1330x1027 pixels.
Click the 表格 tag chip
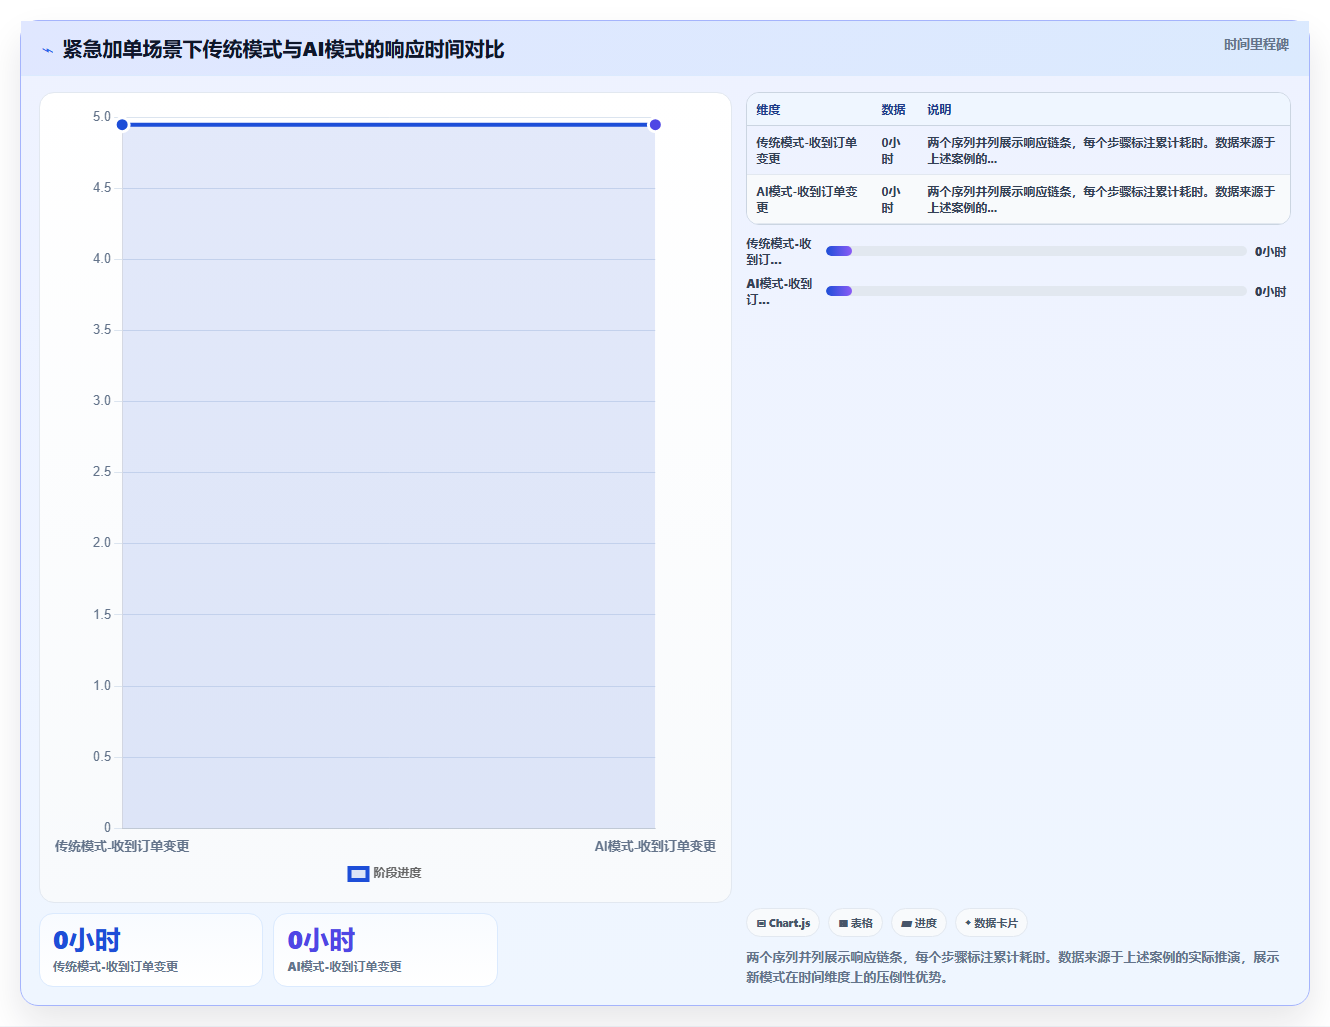click(x=856, y=923)
